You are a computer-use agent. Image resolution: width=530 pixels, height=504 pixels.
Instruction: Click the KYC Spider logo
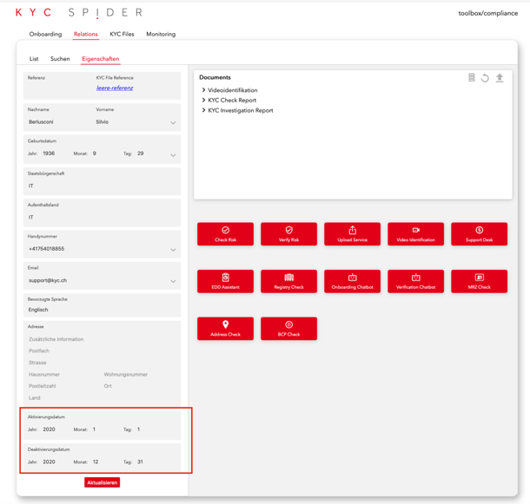pyautogui.click(x=79, y=13)
